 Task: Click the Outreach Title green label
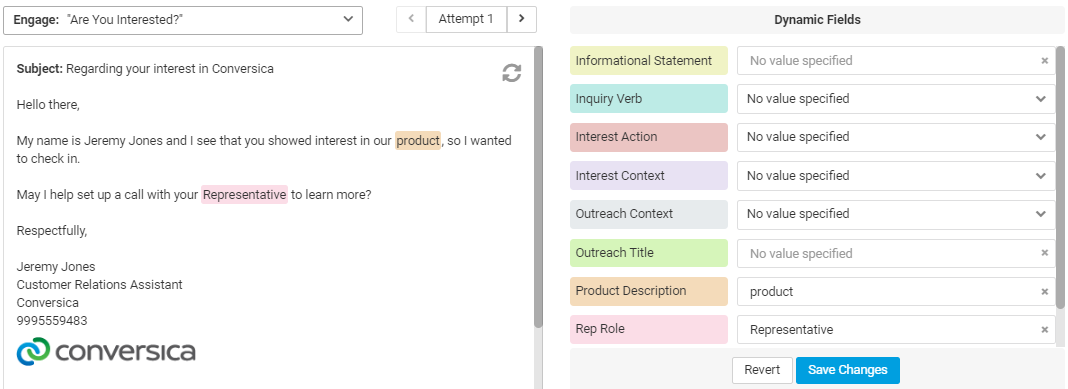tap(648, 253)
